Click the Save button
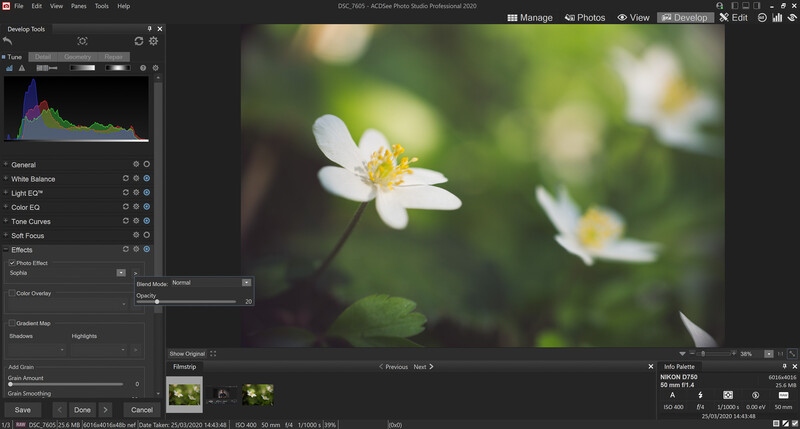The width and height of the screenshot is (800, 429). point(22,410)
